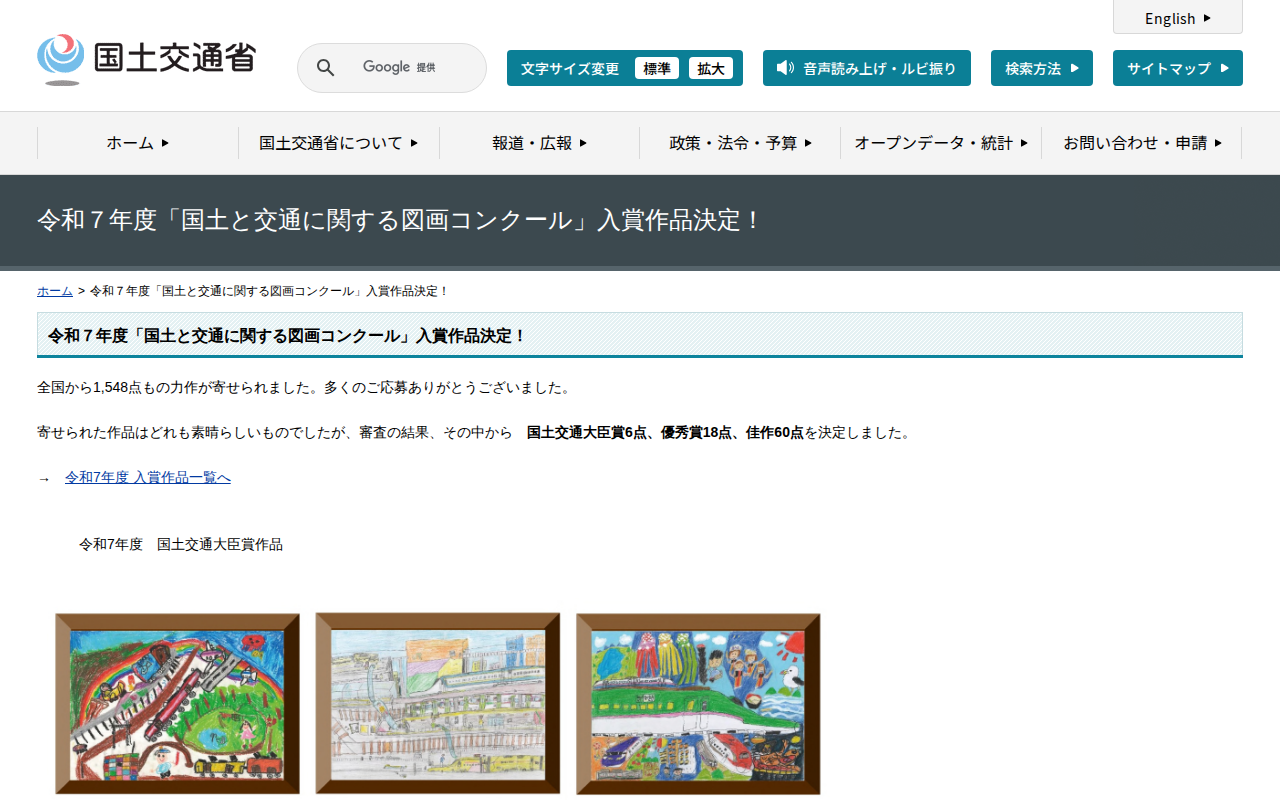
Task: Click the 文字サイズ変更 label
Action: pos(570,68)
